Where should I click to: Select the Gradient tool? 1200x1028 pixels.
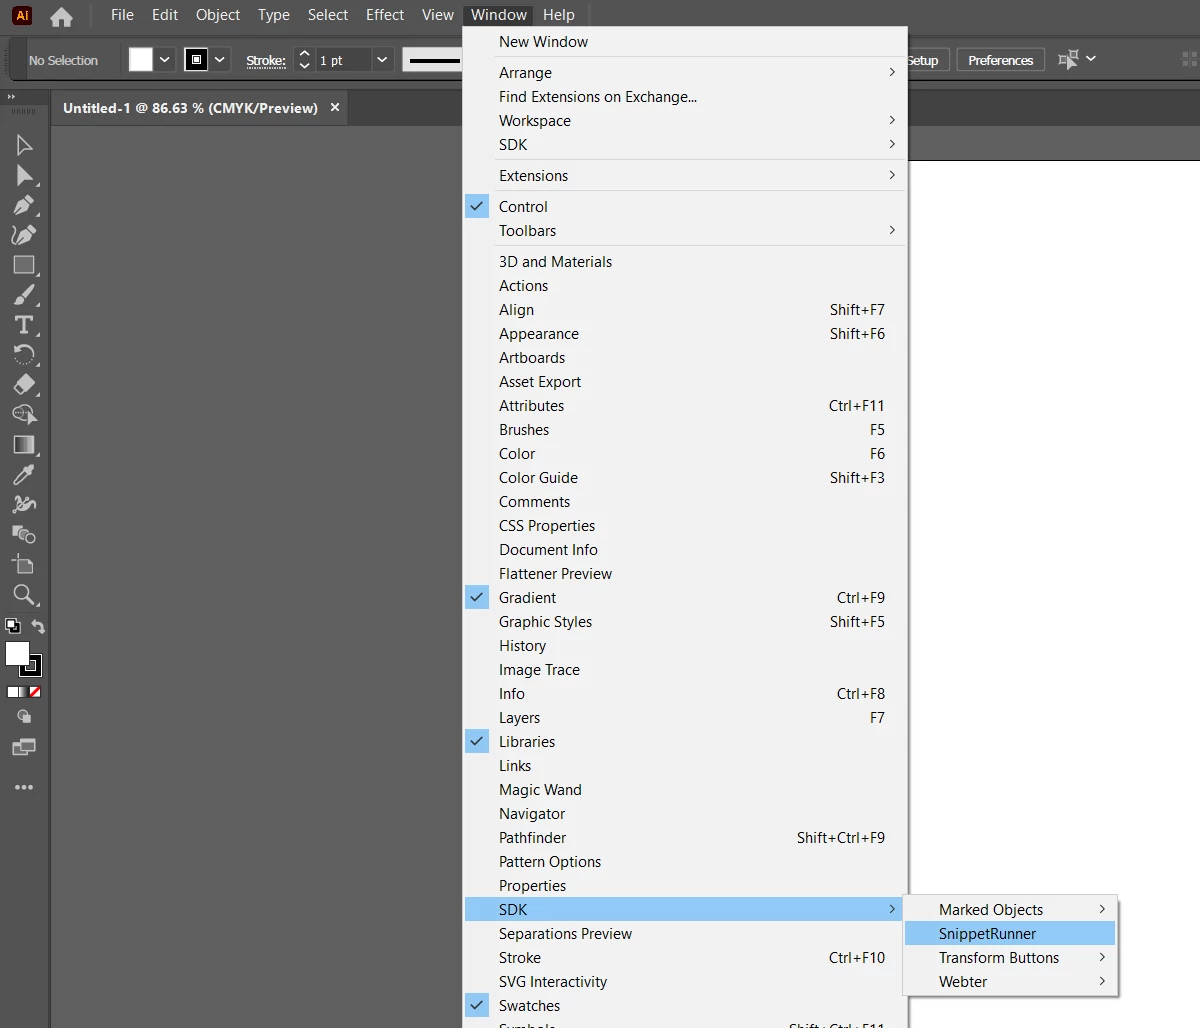(24, 444)
